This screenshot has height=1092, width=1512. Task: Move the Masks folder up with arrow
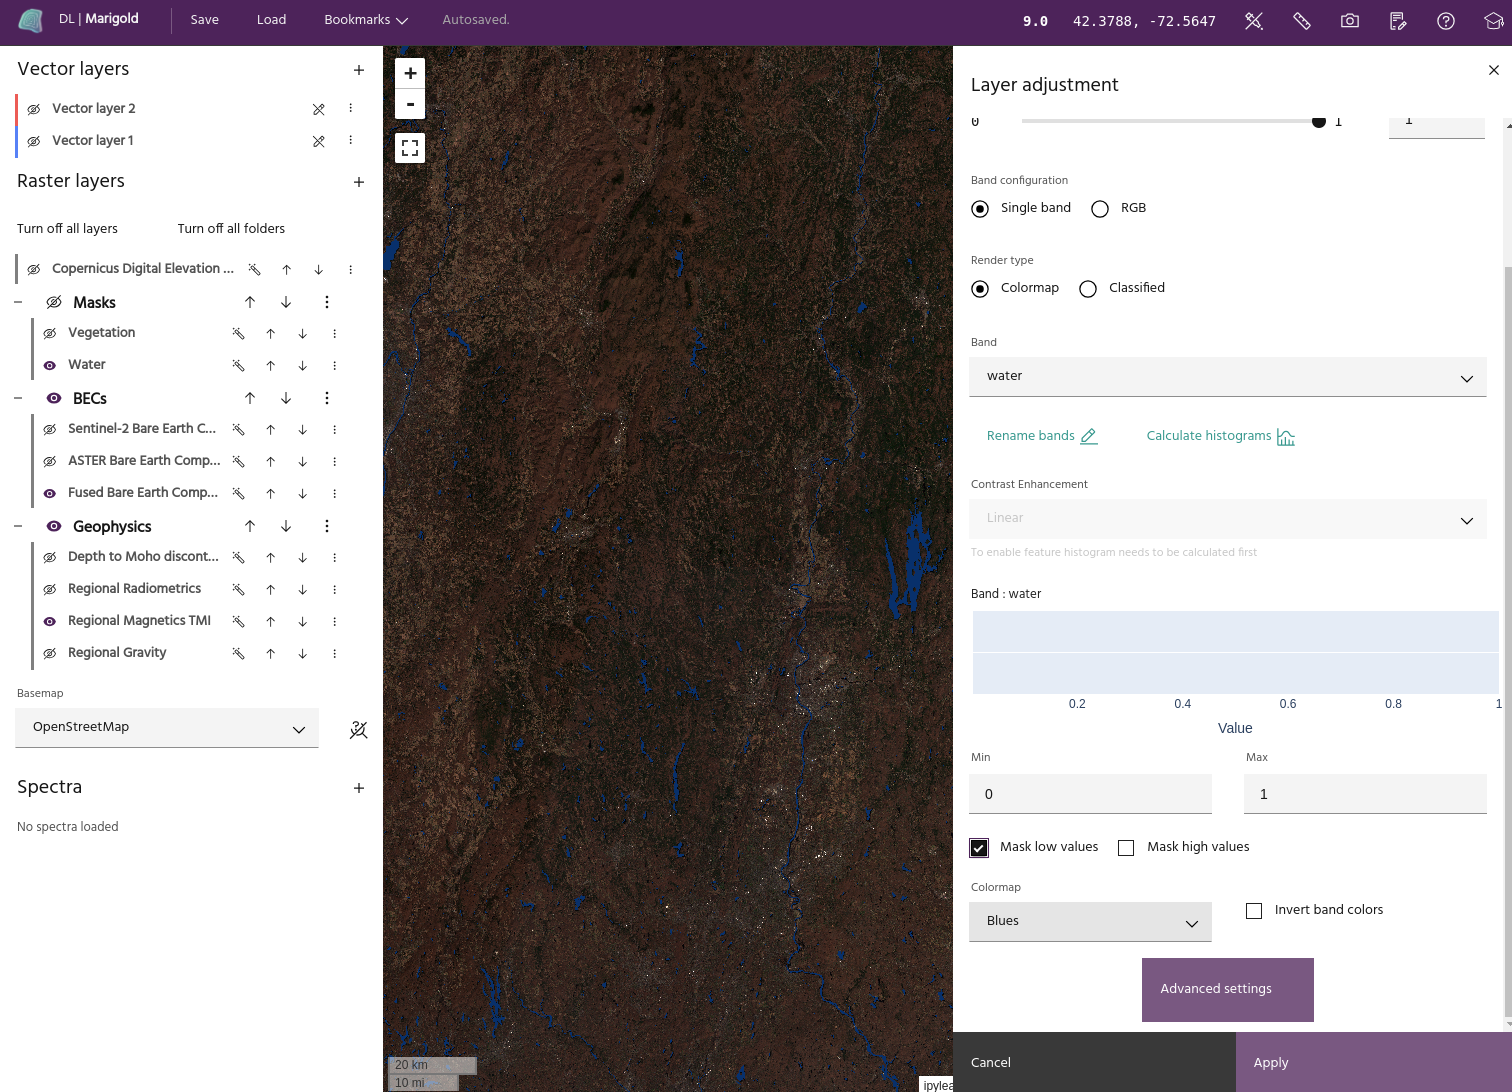coord(250,302)
